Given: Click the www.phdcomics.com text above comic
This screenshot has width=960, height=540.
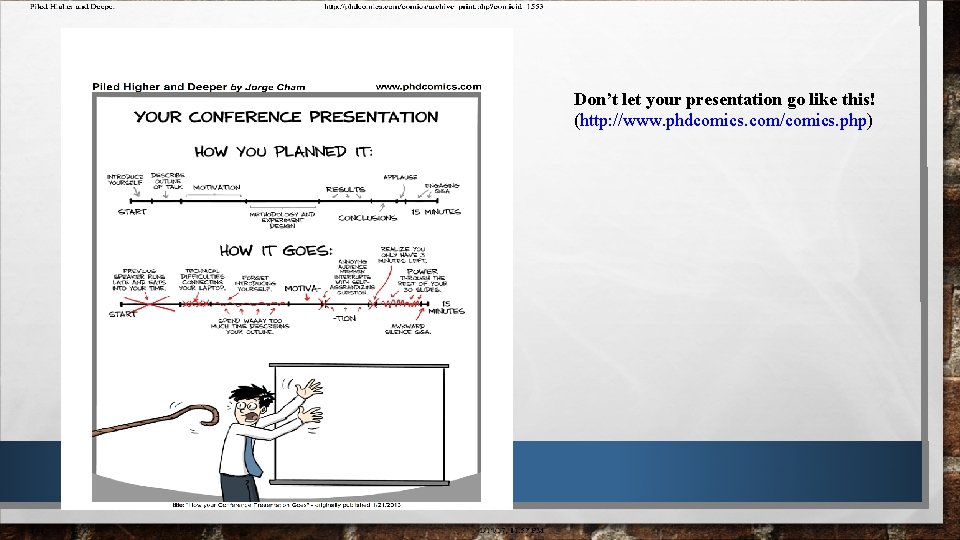Looking at the screenshot, I should [429, 86].
